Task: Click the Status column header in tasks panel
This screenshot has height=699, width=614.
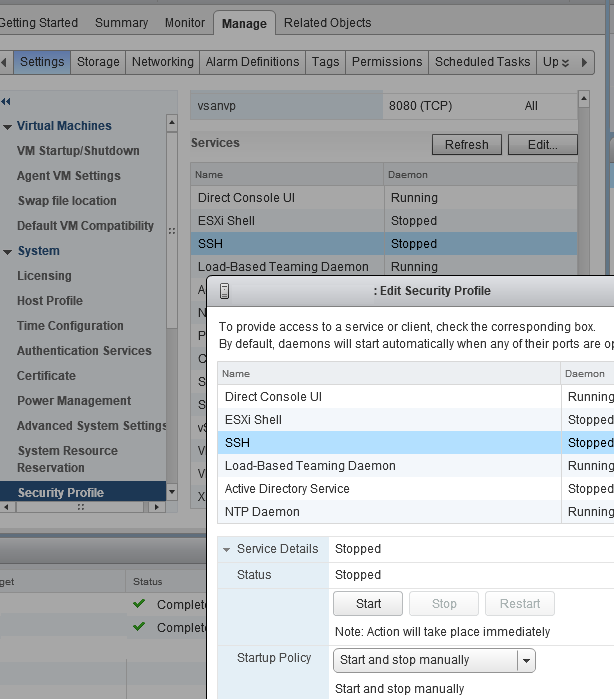Action: (166, 581)
